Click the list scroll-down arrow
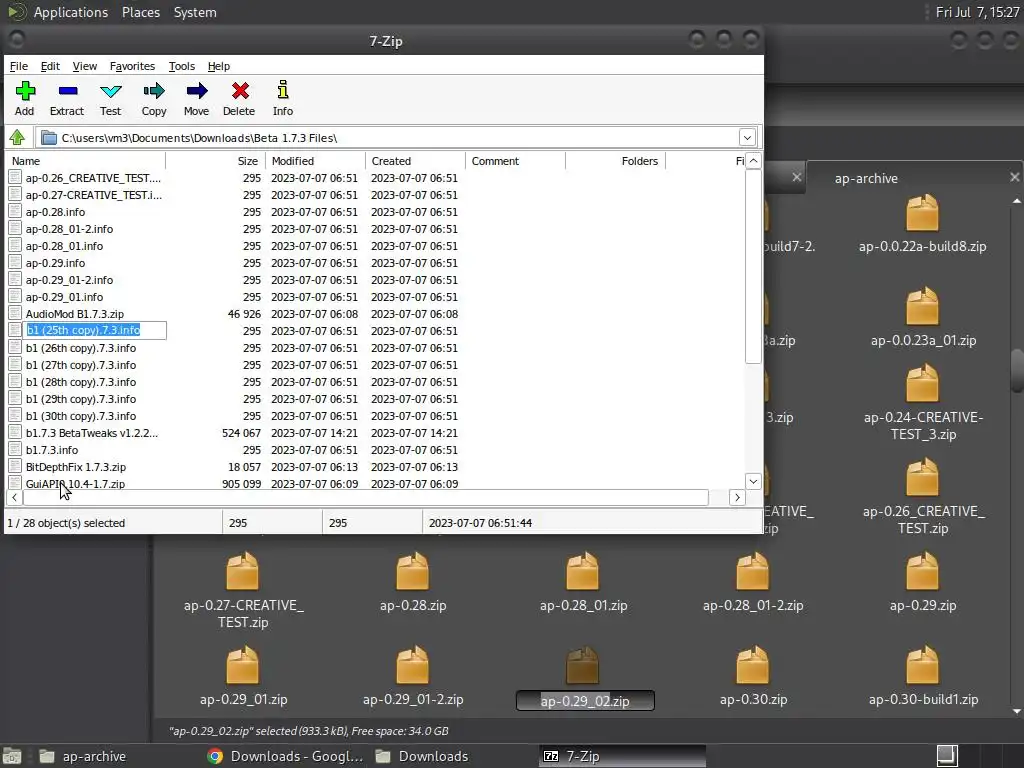 tap(753, 481)
